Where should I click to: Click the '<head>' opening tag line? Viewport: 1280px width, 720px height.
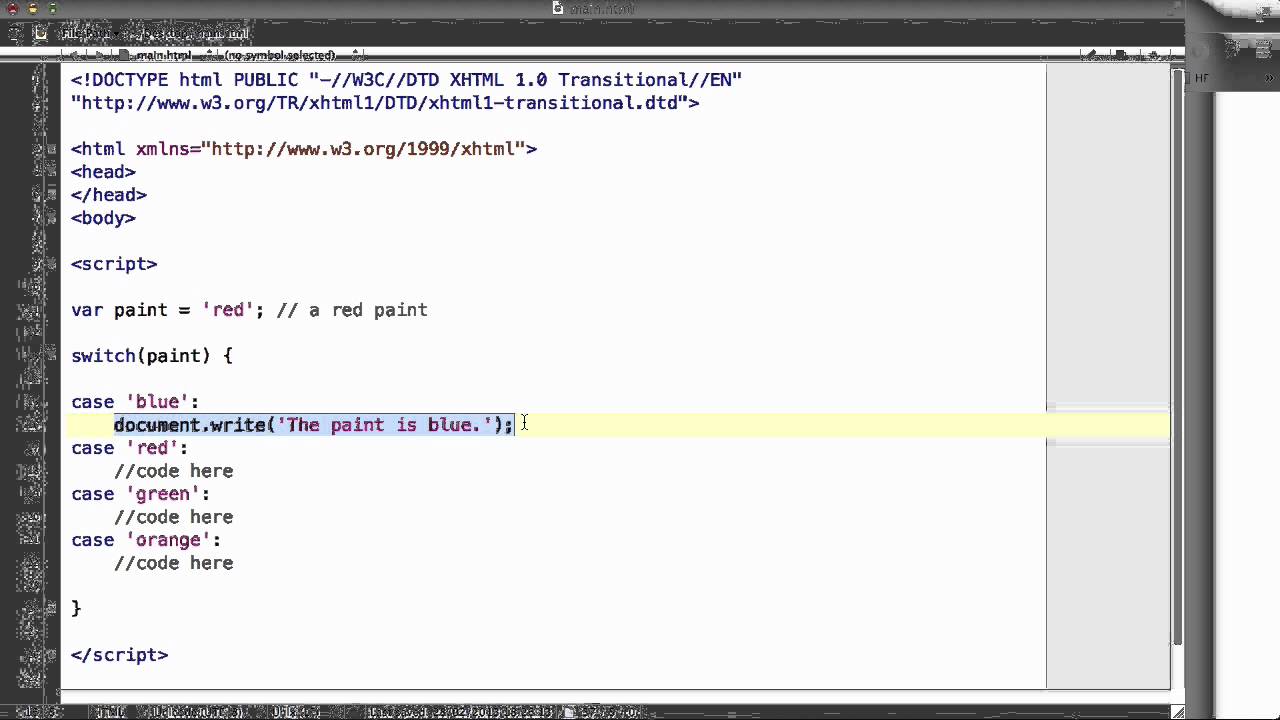tap(103, 172)
